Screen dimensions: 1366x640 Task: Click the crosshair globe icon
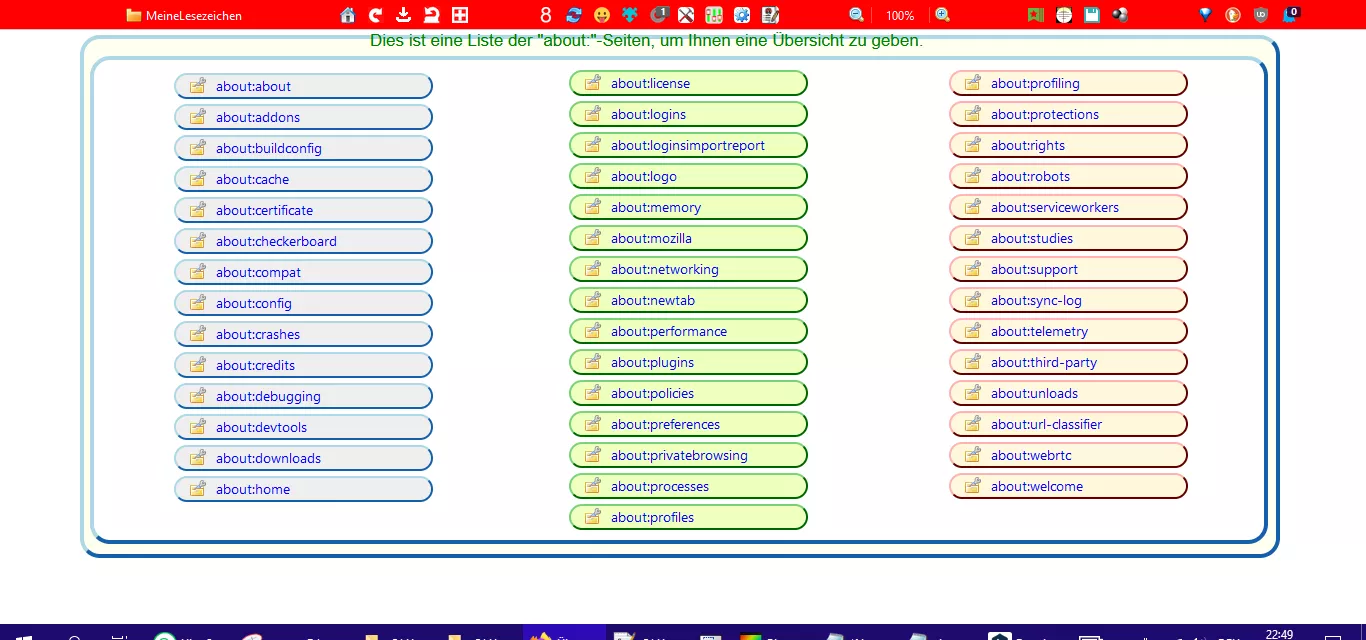[x=1064, y=15]
